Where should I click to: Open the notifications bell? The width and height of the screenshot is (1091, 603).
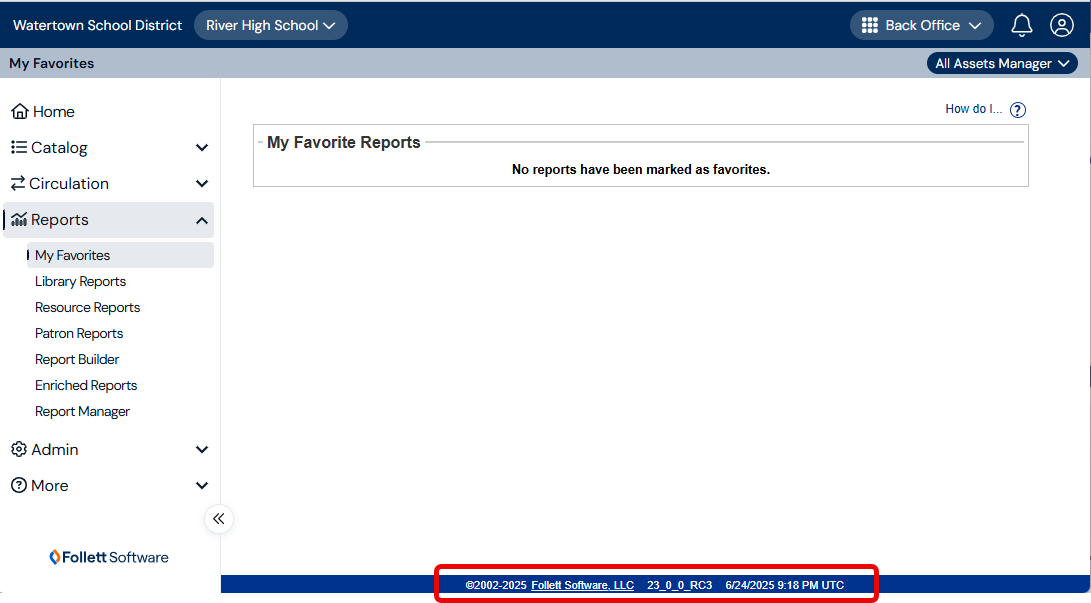[x=1021, y=24]
